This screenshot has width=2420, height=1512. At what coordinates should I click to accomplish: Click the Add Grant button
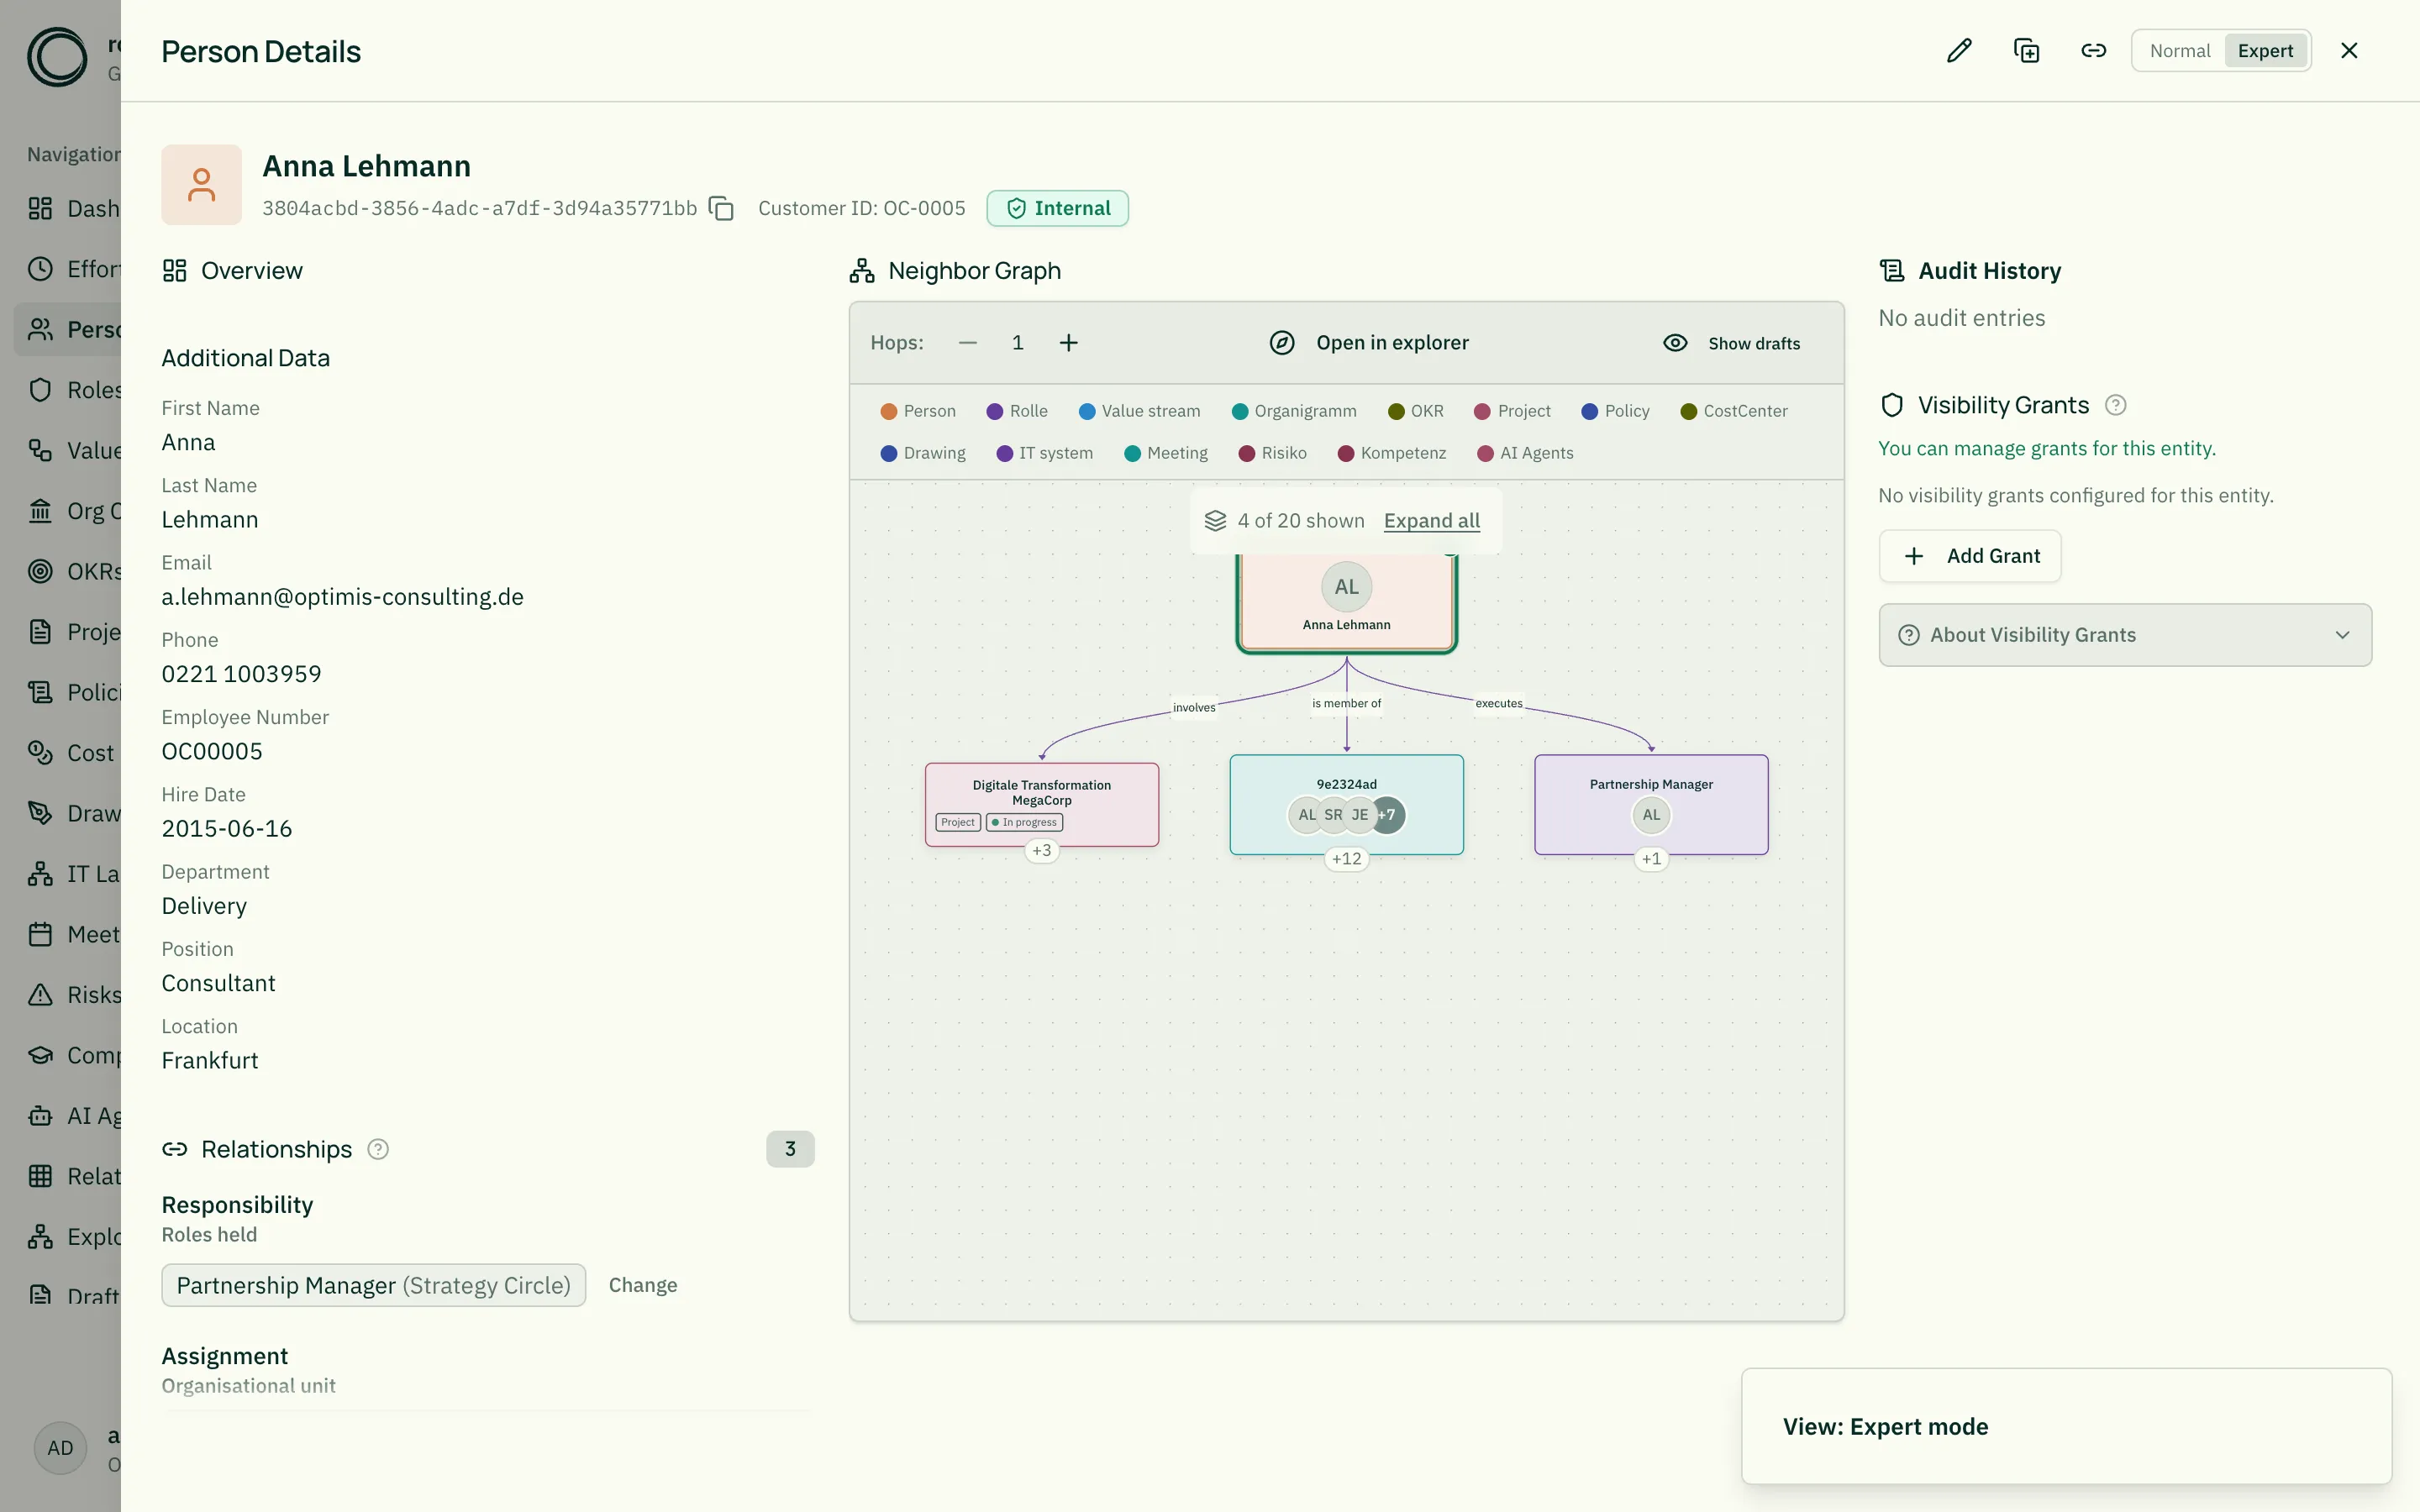pyautogui.click(x=1970, y=556)
